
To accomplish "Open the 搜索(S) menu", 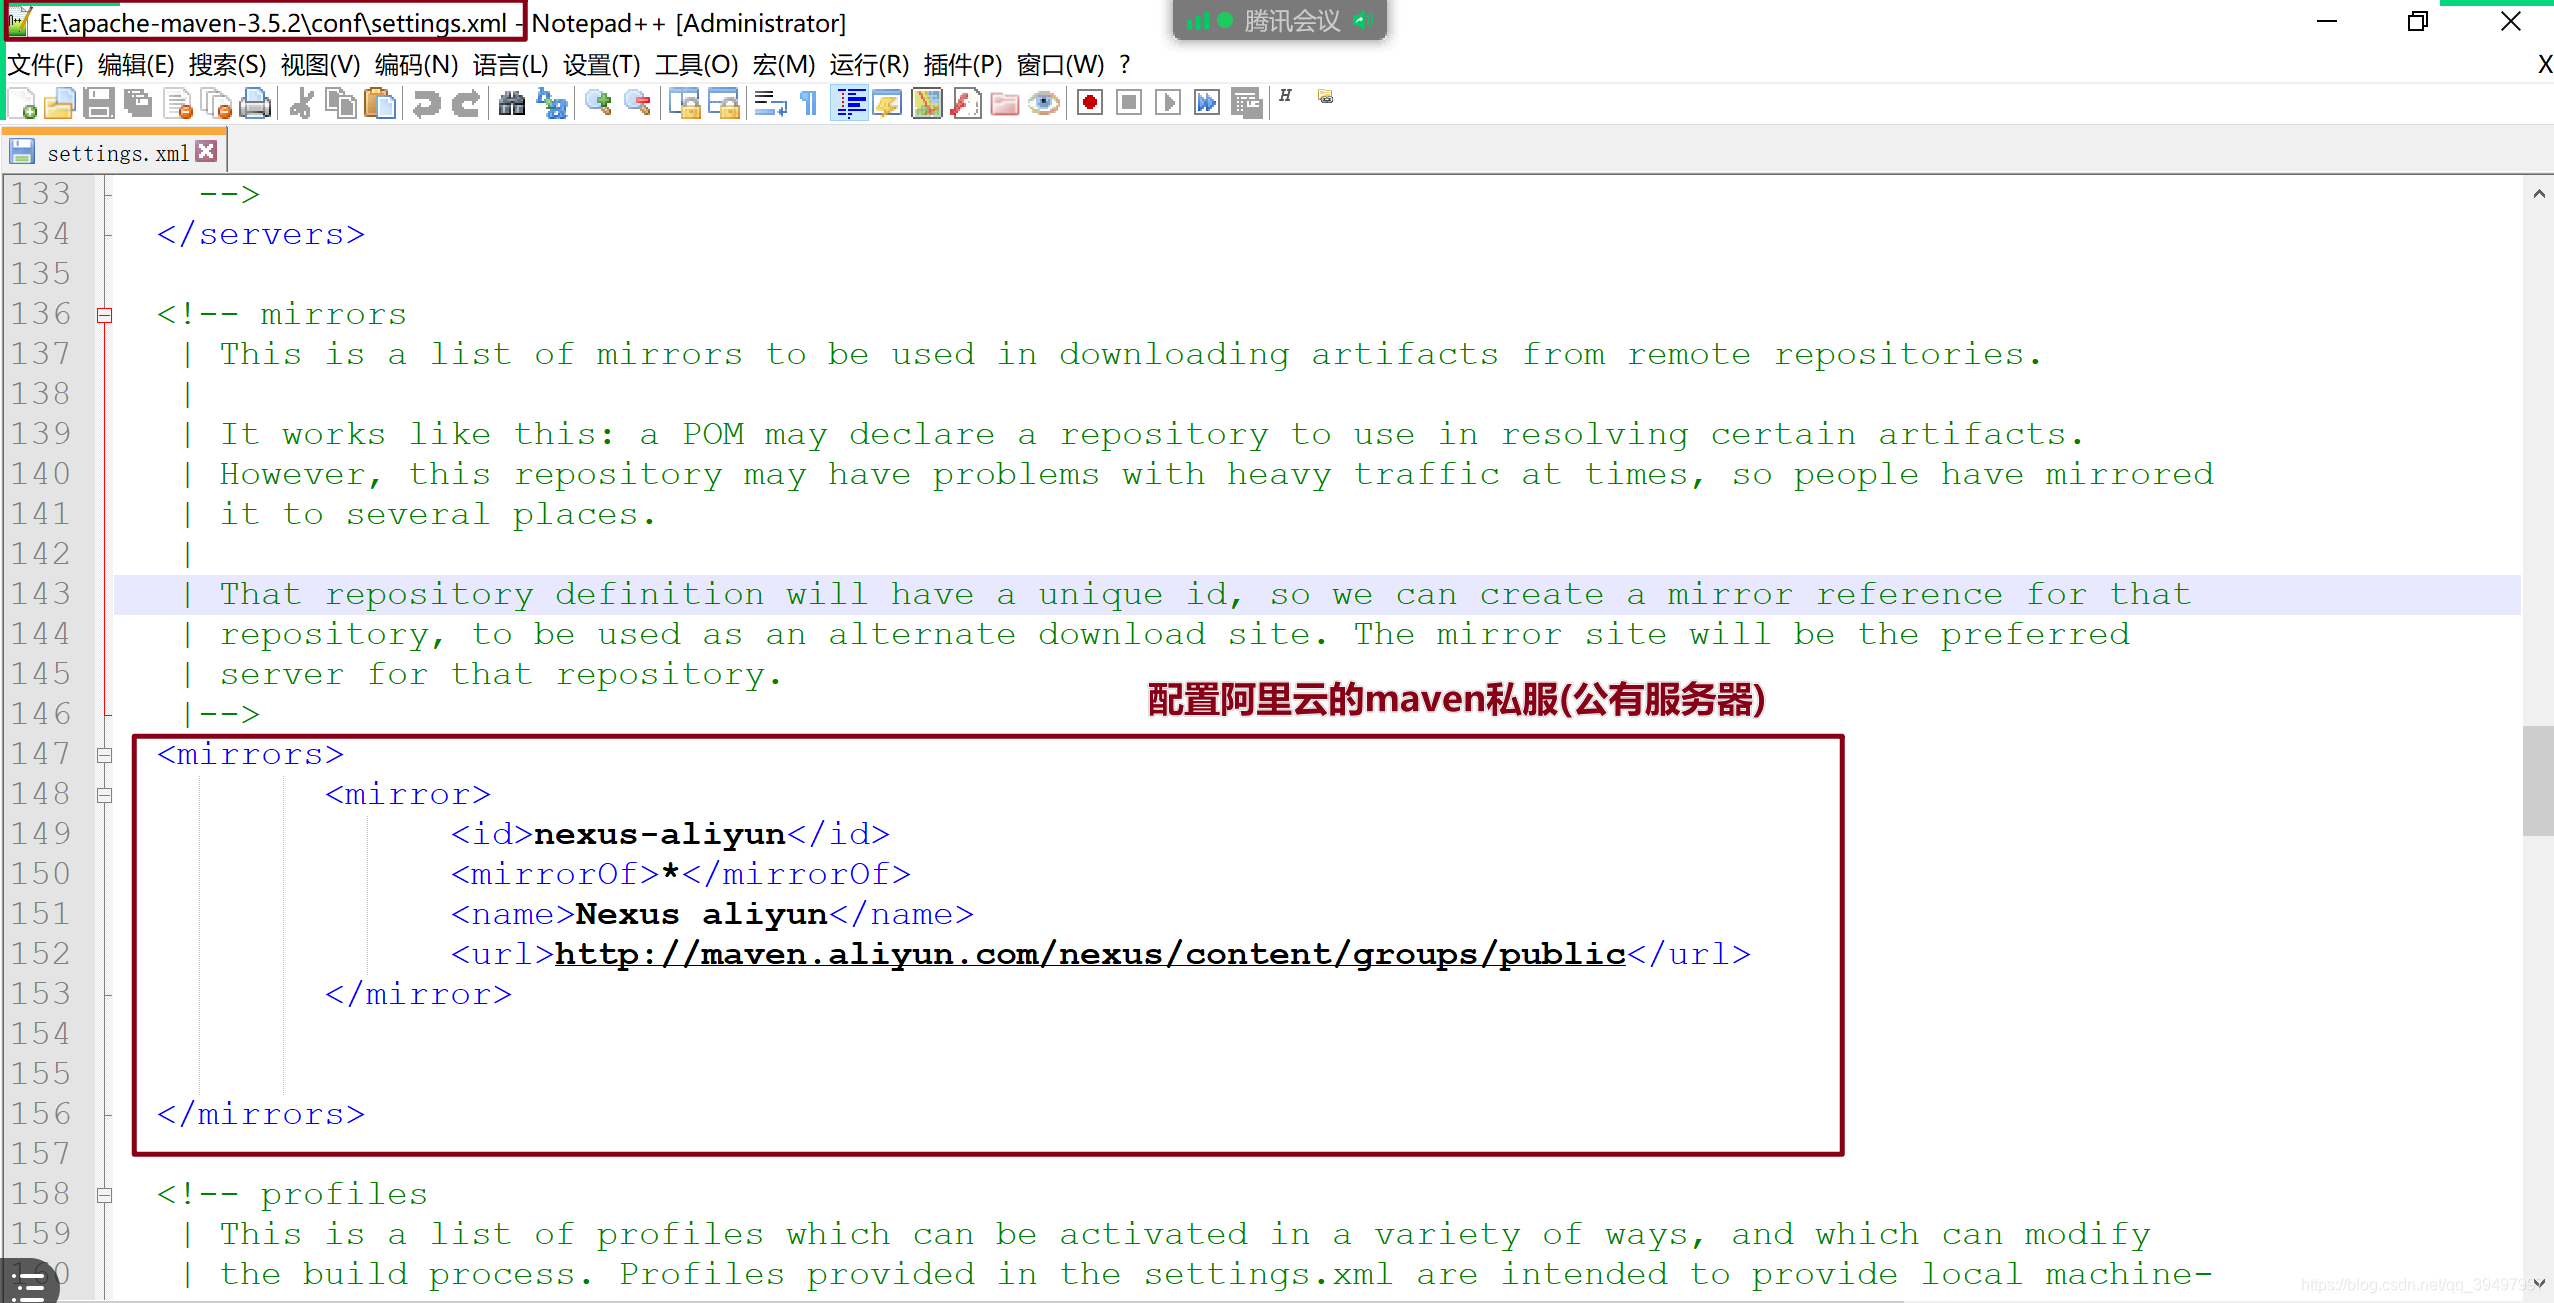I will point(227,65).
